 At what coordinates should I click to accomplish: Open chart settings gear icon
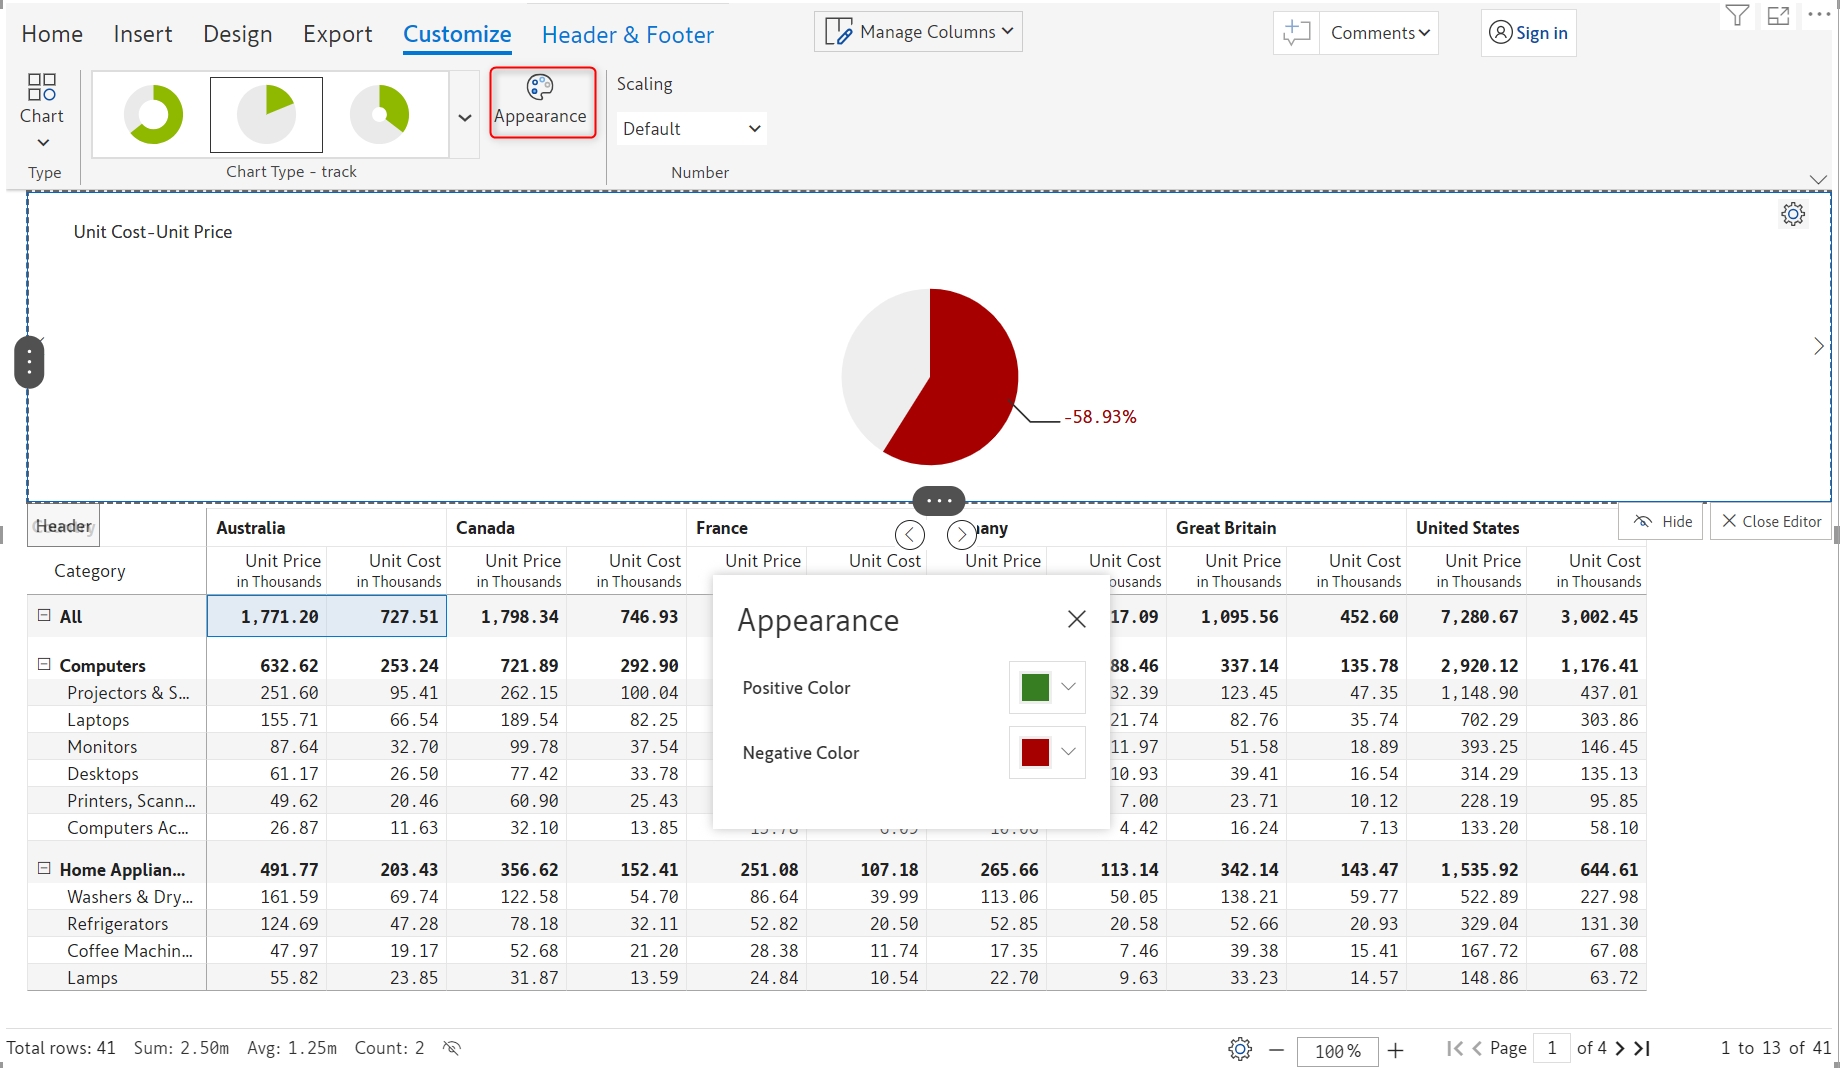tap(1792, 214)
